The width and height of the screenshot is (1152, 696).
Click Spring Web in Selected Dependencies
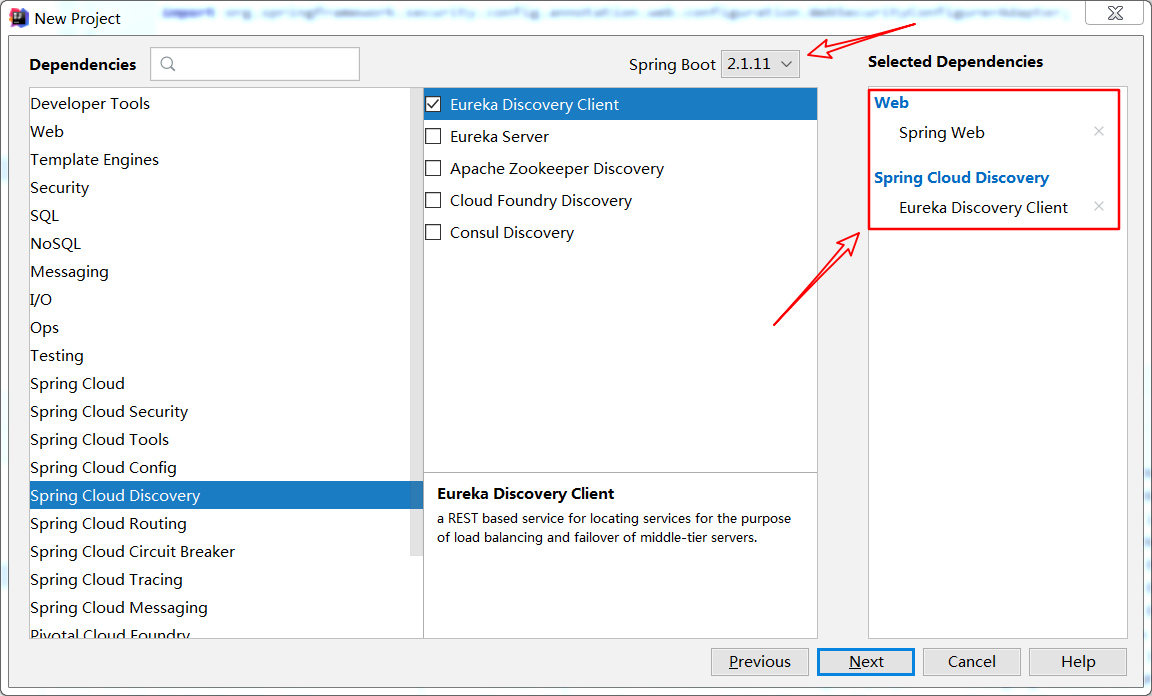[941, 133]
